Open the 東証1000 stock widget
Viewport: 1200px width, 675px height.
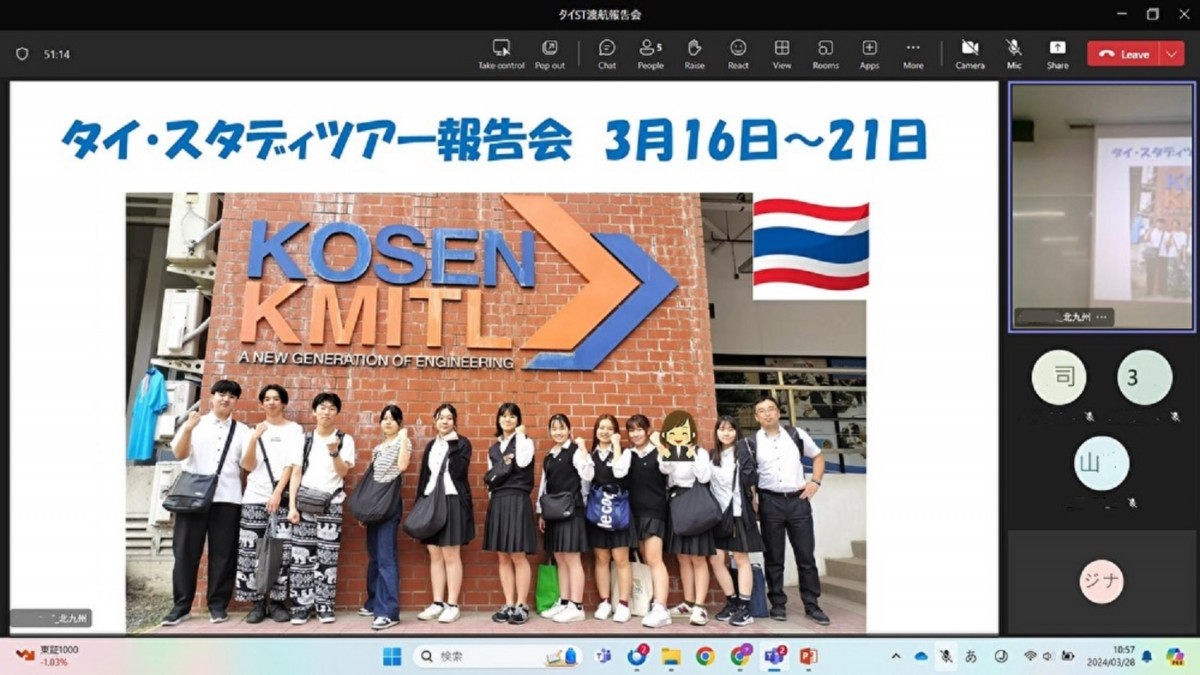(47, 656)
